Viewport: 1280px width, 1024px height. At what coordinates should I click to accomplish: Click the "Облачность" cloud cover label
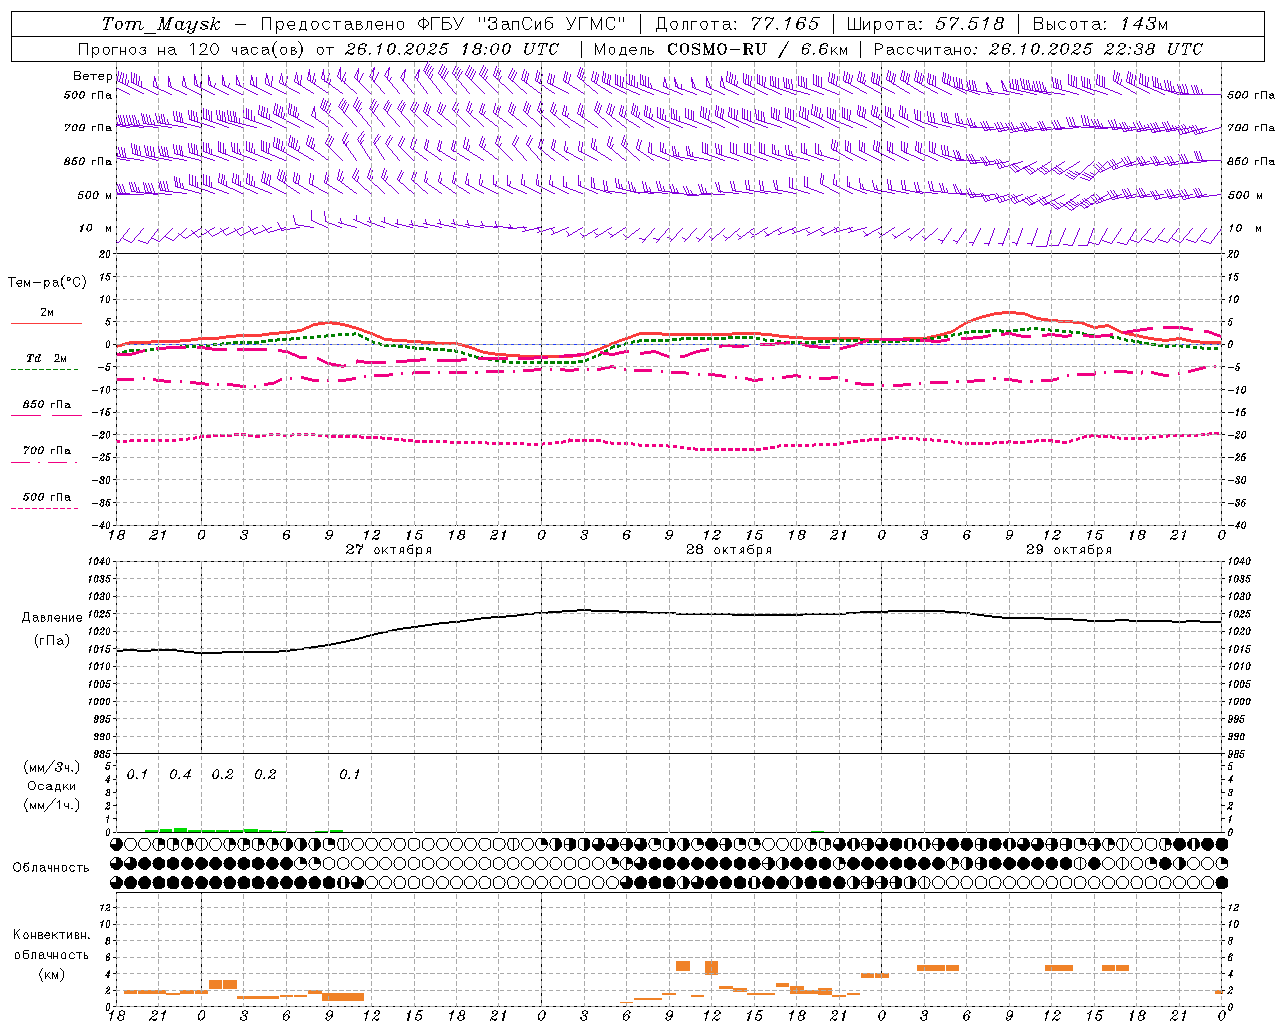point(51,868)
